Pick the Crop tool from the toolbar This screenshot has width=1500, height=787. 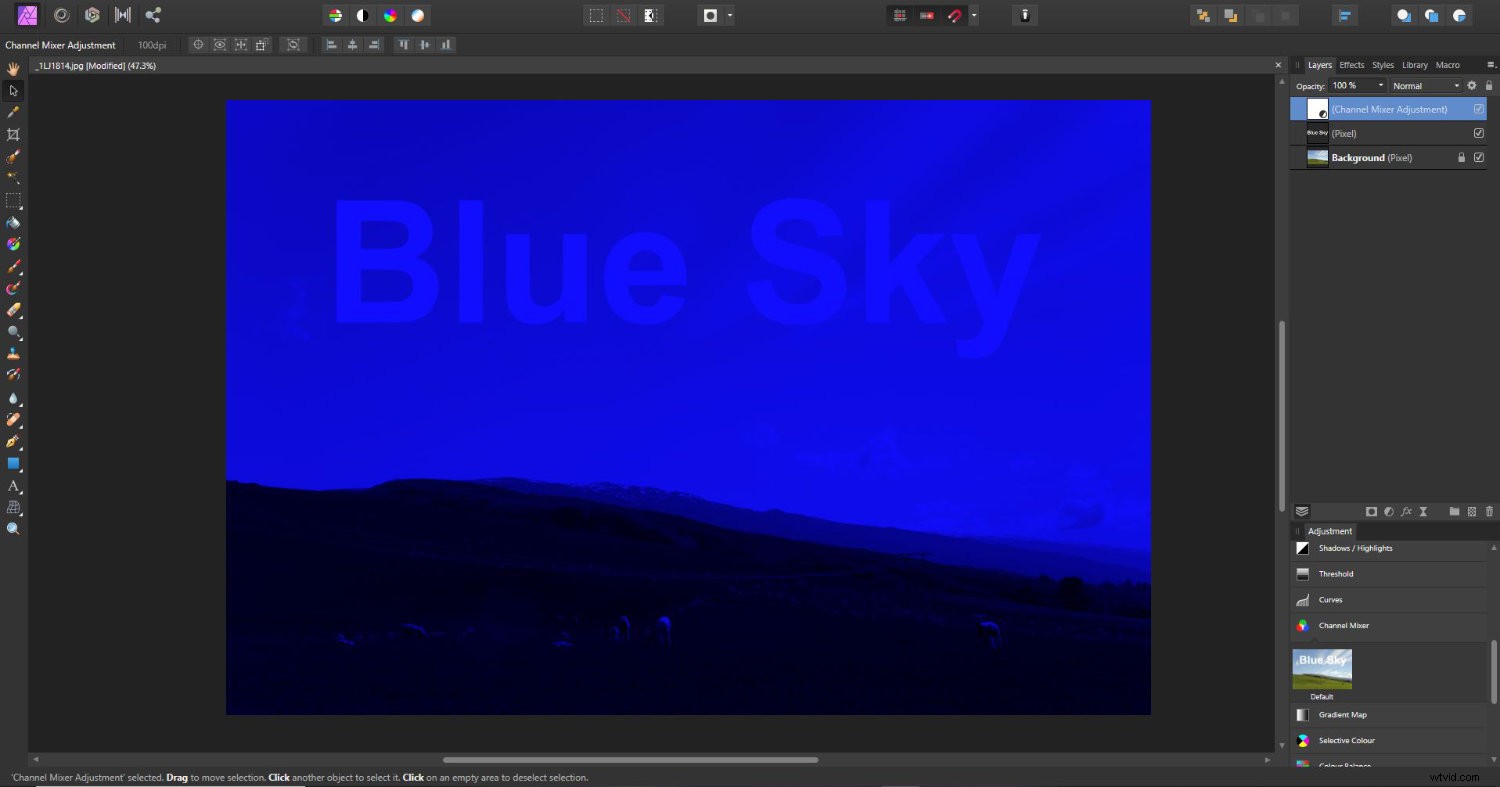pyautogui.click(x=13, y=134)
